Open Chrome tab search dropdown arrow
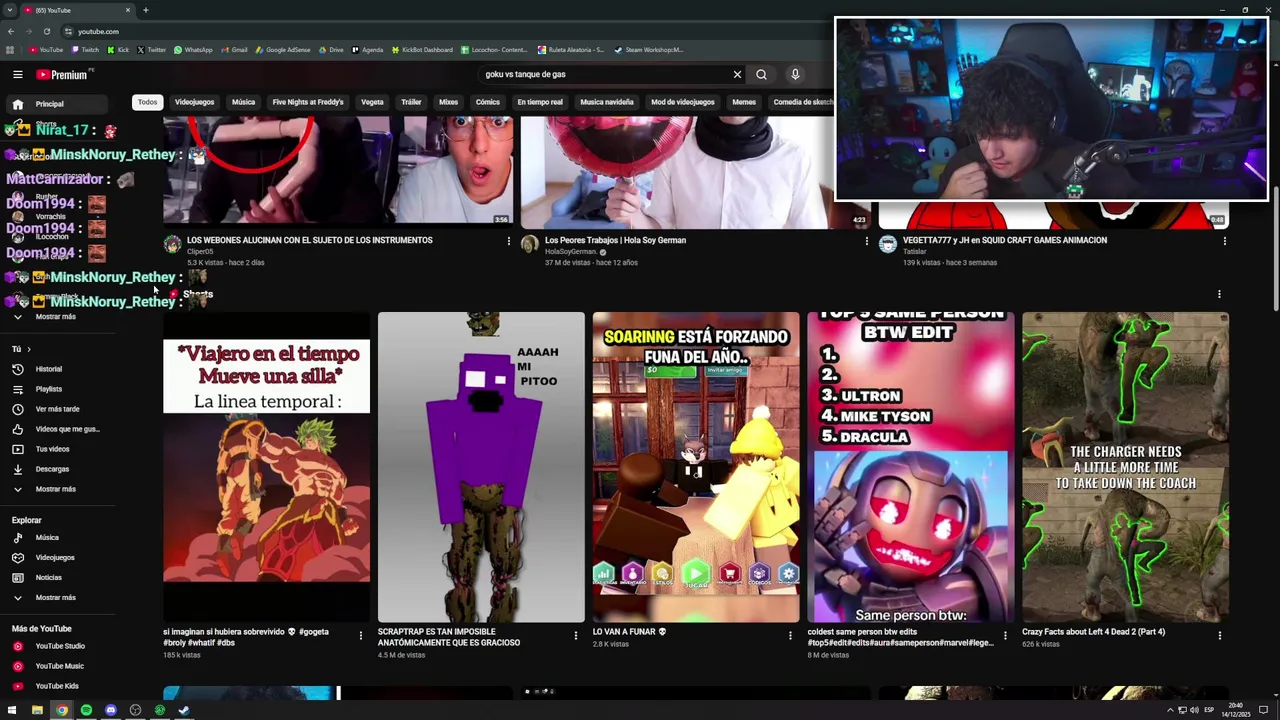This screenshot has width=1280, height=720. 10,10
